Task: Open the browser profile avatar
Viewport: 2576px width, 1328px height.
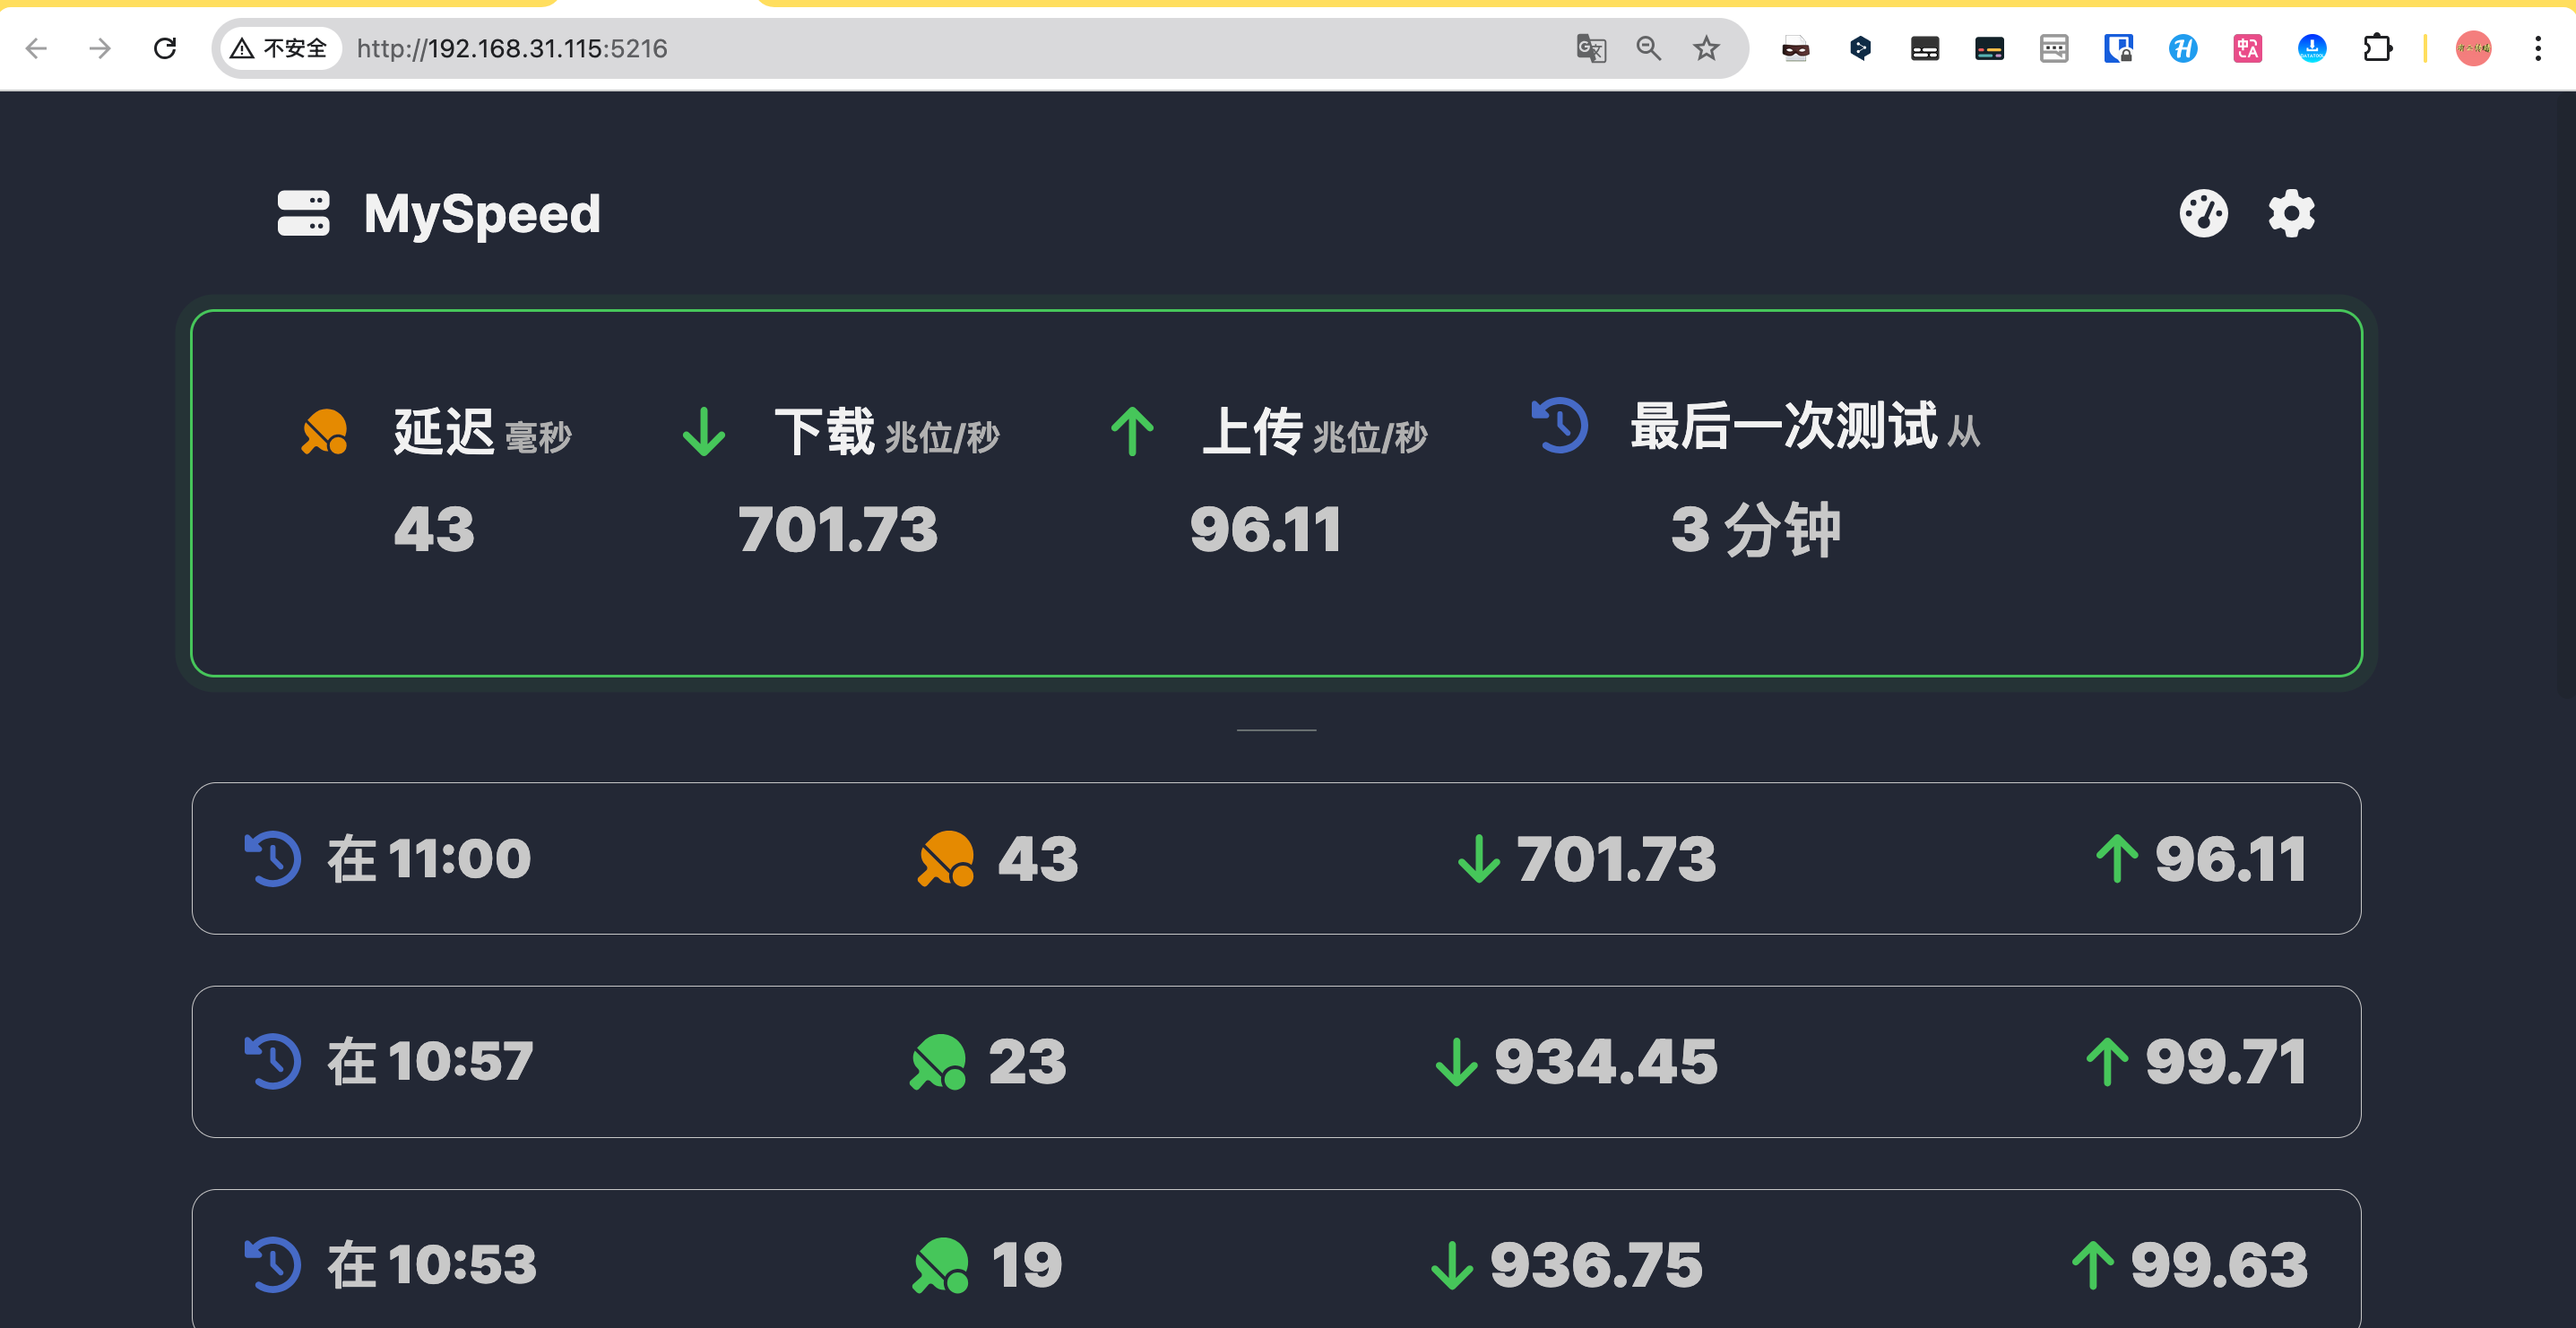Action: pos(2473,48)
